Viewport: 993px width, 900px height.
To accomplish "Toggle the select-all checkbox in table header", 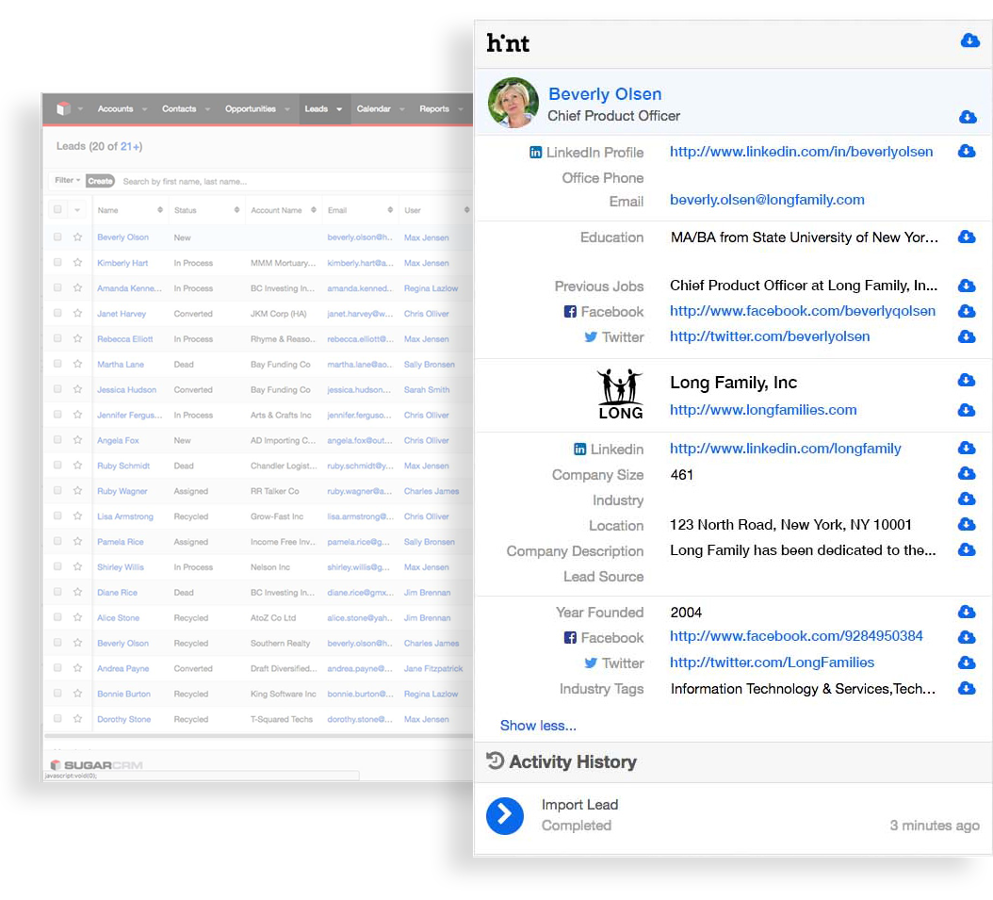I will [x=58, y=210].
